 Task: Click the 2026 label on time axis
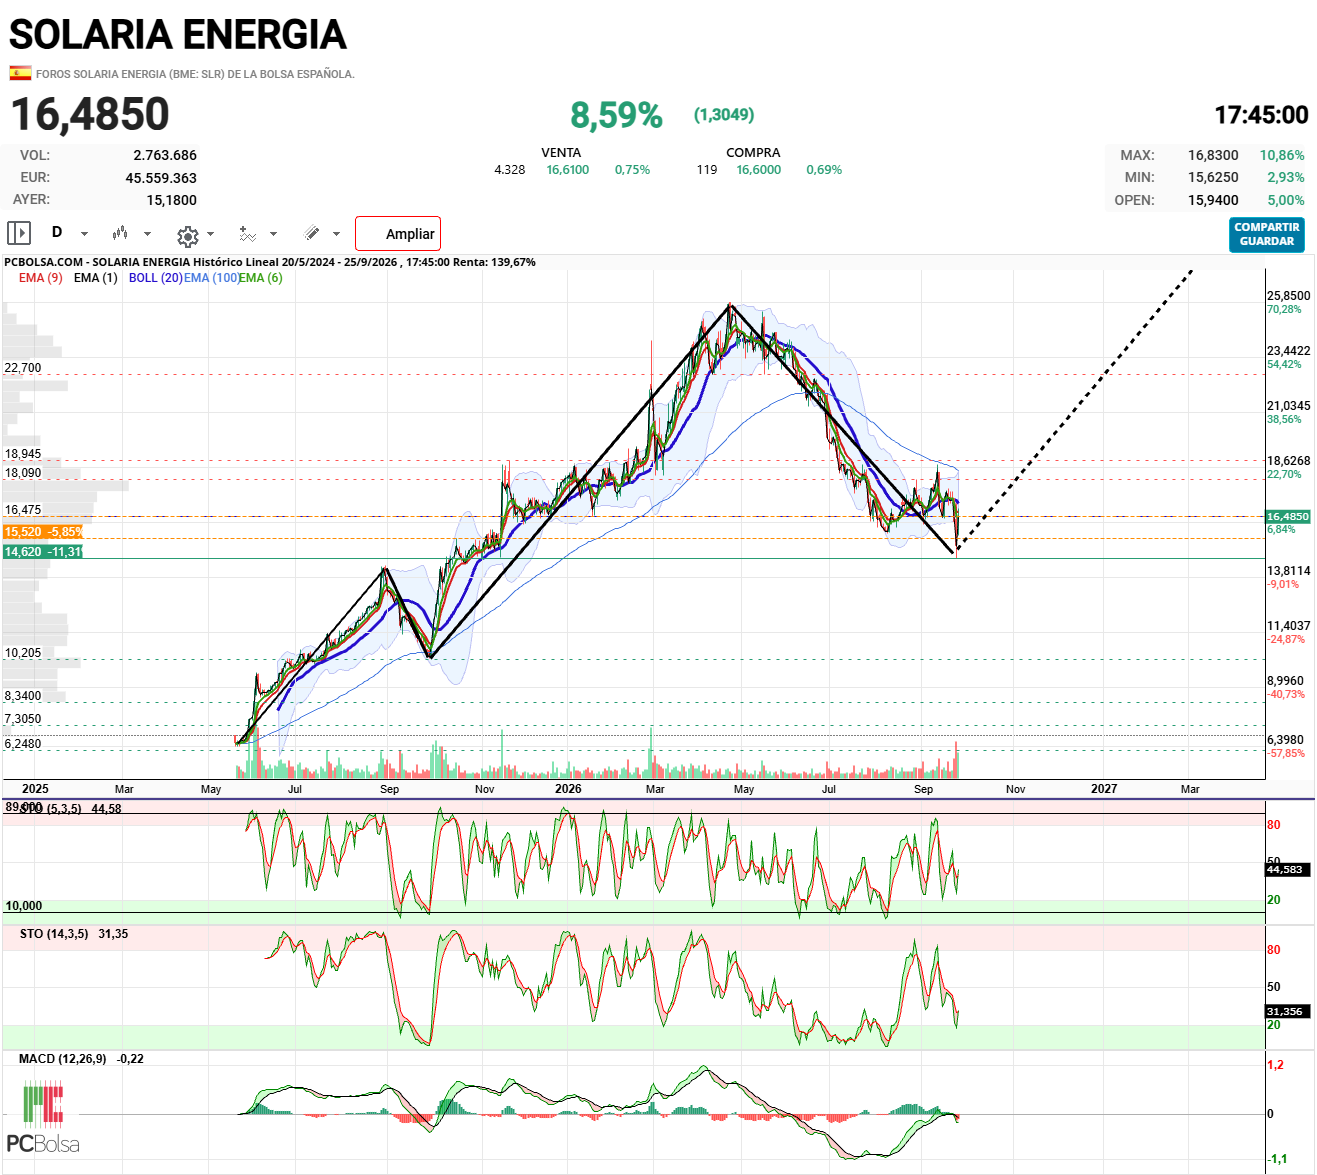568,789
